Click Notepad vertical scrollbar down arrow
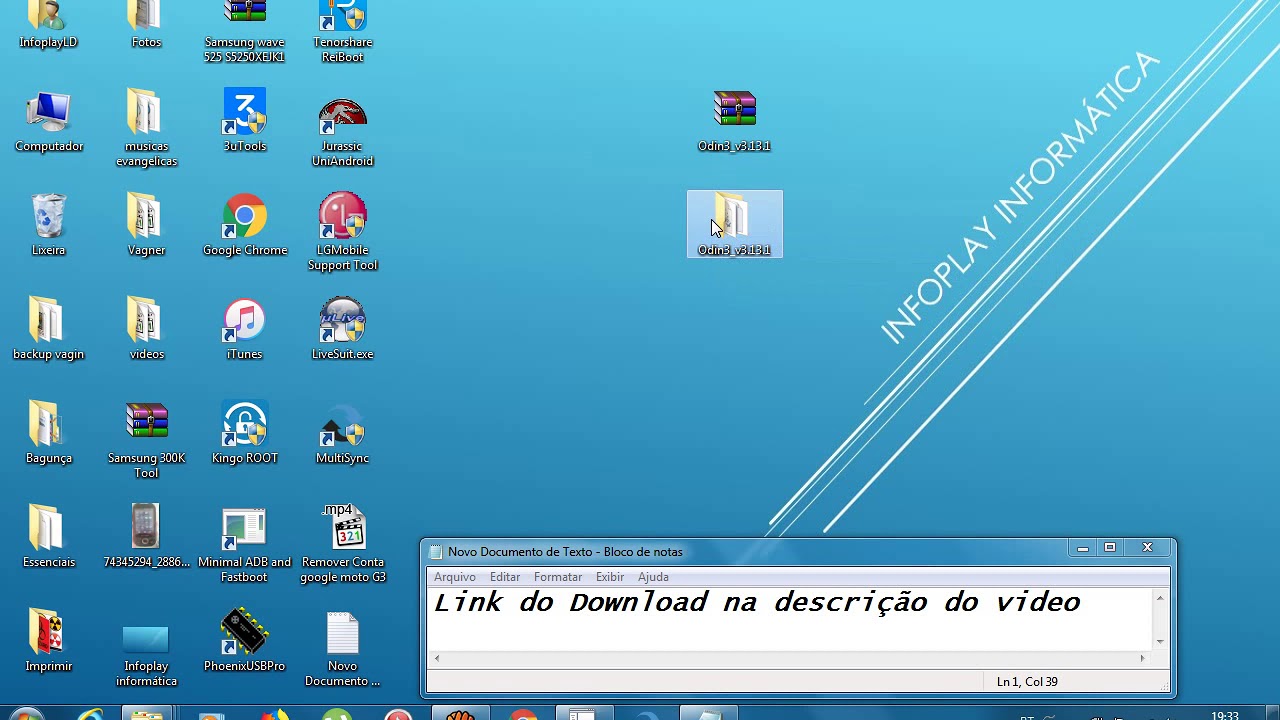This screenshot has height=720, width=1280. coord(1160,641)
